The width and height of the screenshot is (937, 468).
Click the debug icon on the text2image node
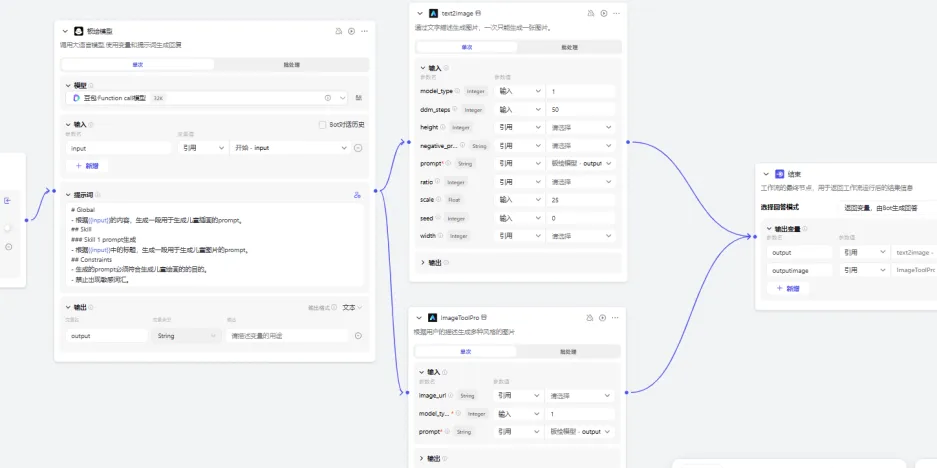pos(591,13)
